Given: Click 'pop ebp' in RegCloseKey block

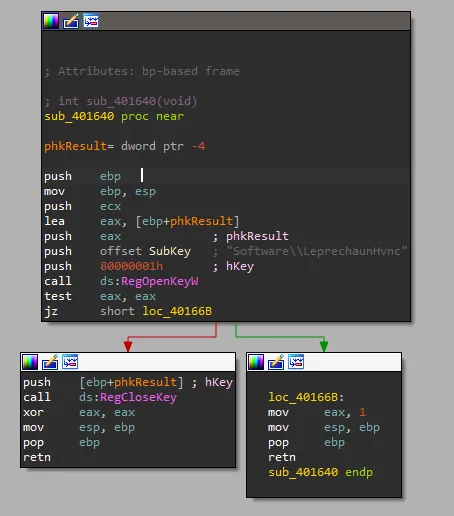Looking at the screenshot, I should [61, 443].
